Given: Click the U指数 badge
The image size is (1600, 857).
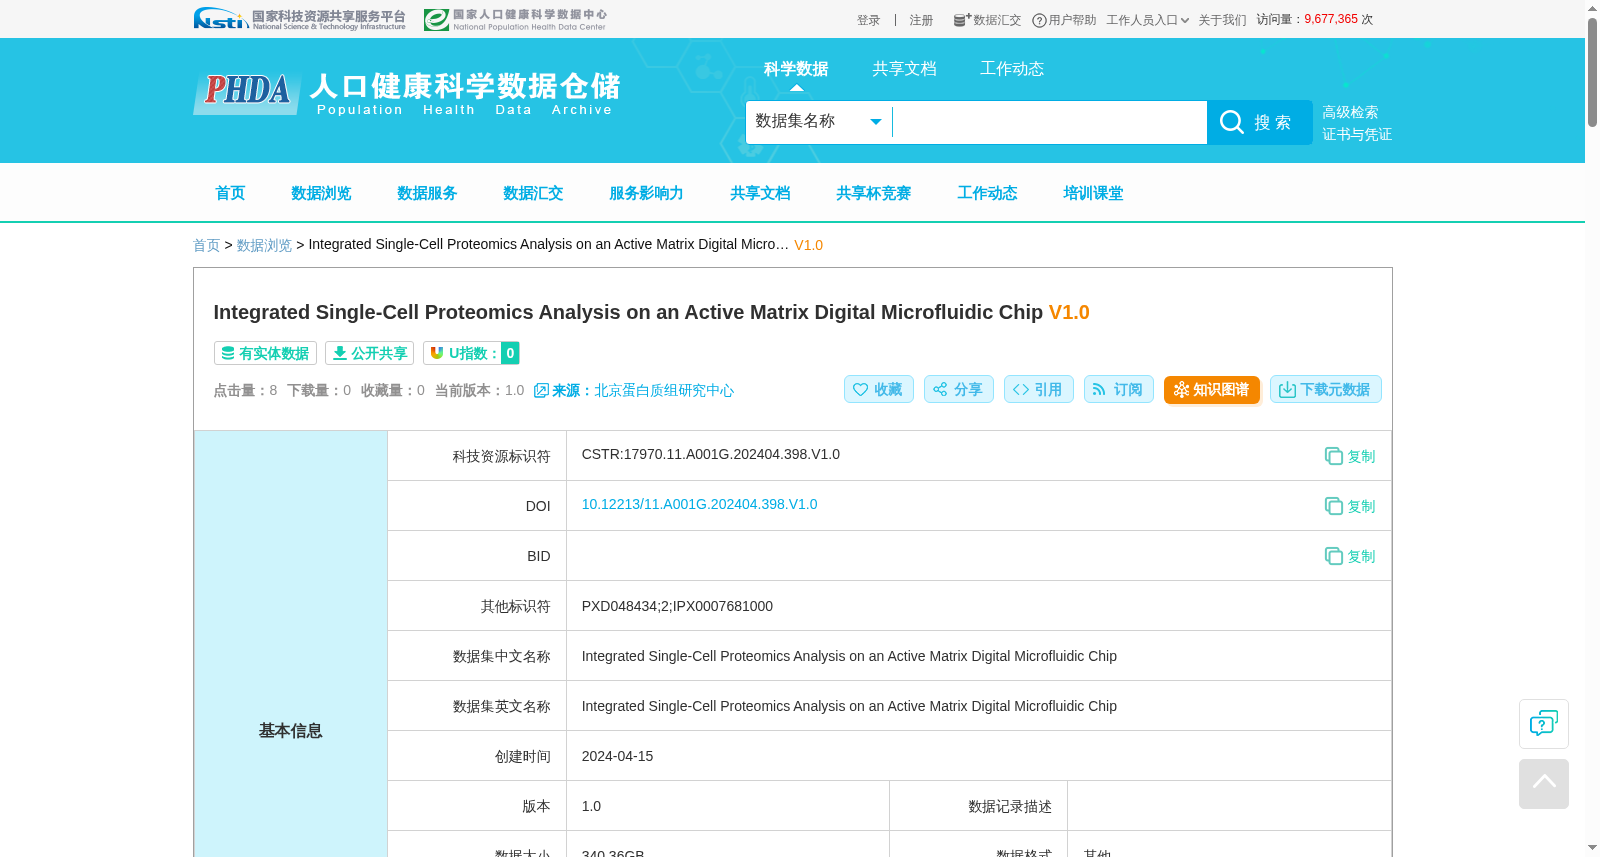Looking at the screenshot, I should pyautogui.click(x=471, y=353).
